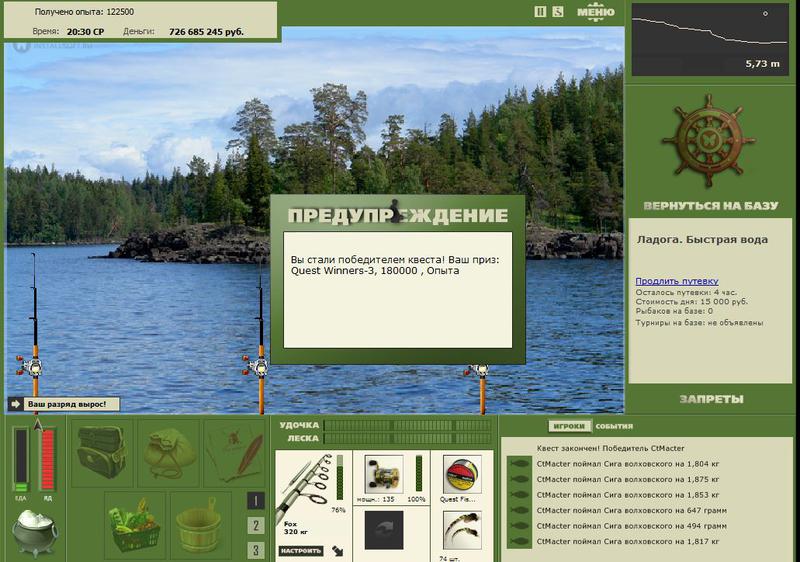The width and height of the screenshot is (800, 562).
Task: Click the Квест закончен! Победитель CtMacter row
Action: coord(610,448)
